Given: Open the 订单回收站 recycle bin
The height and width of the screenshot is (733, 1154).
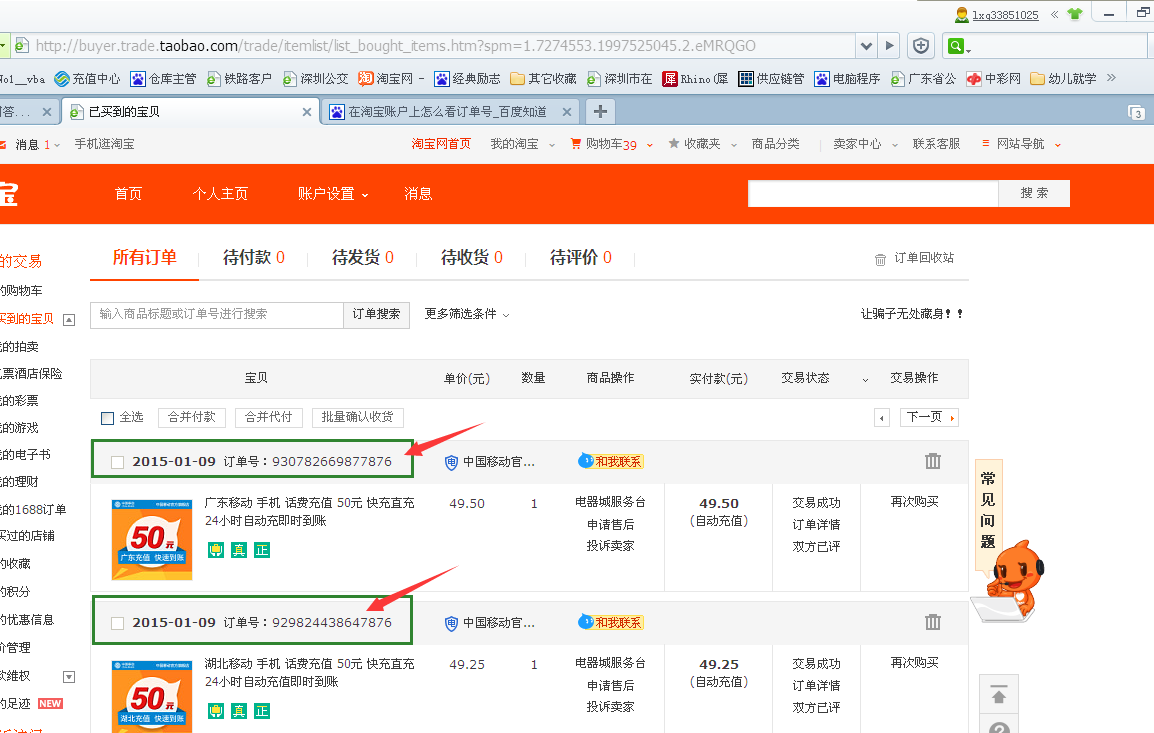Looking at the screenshot, I should point(914,258).
